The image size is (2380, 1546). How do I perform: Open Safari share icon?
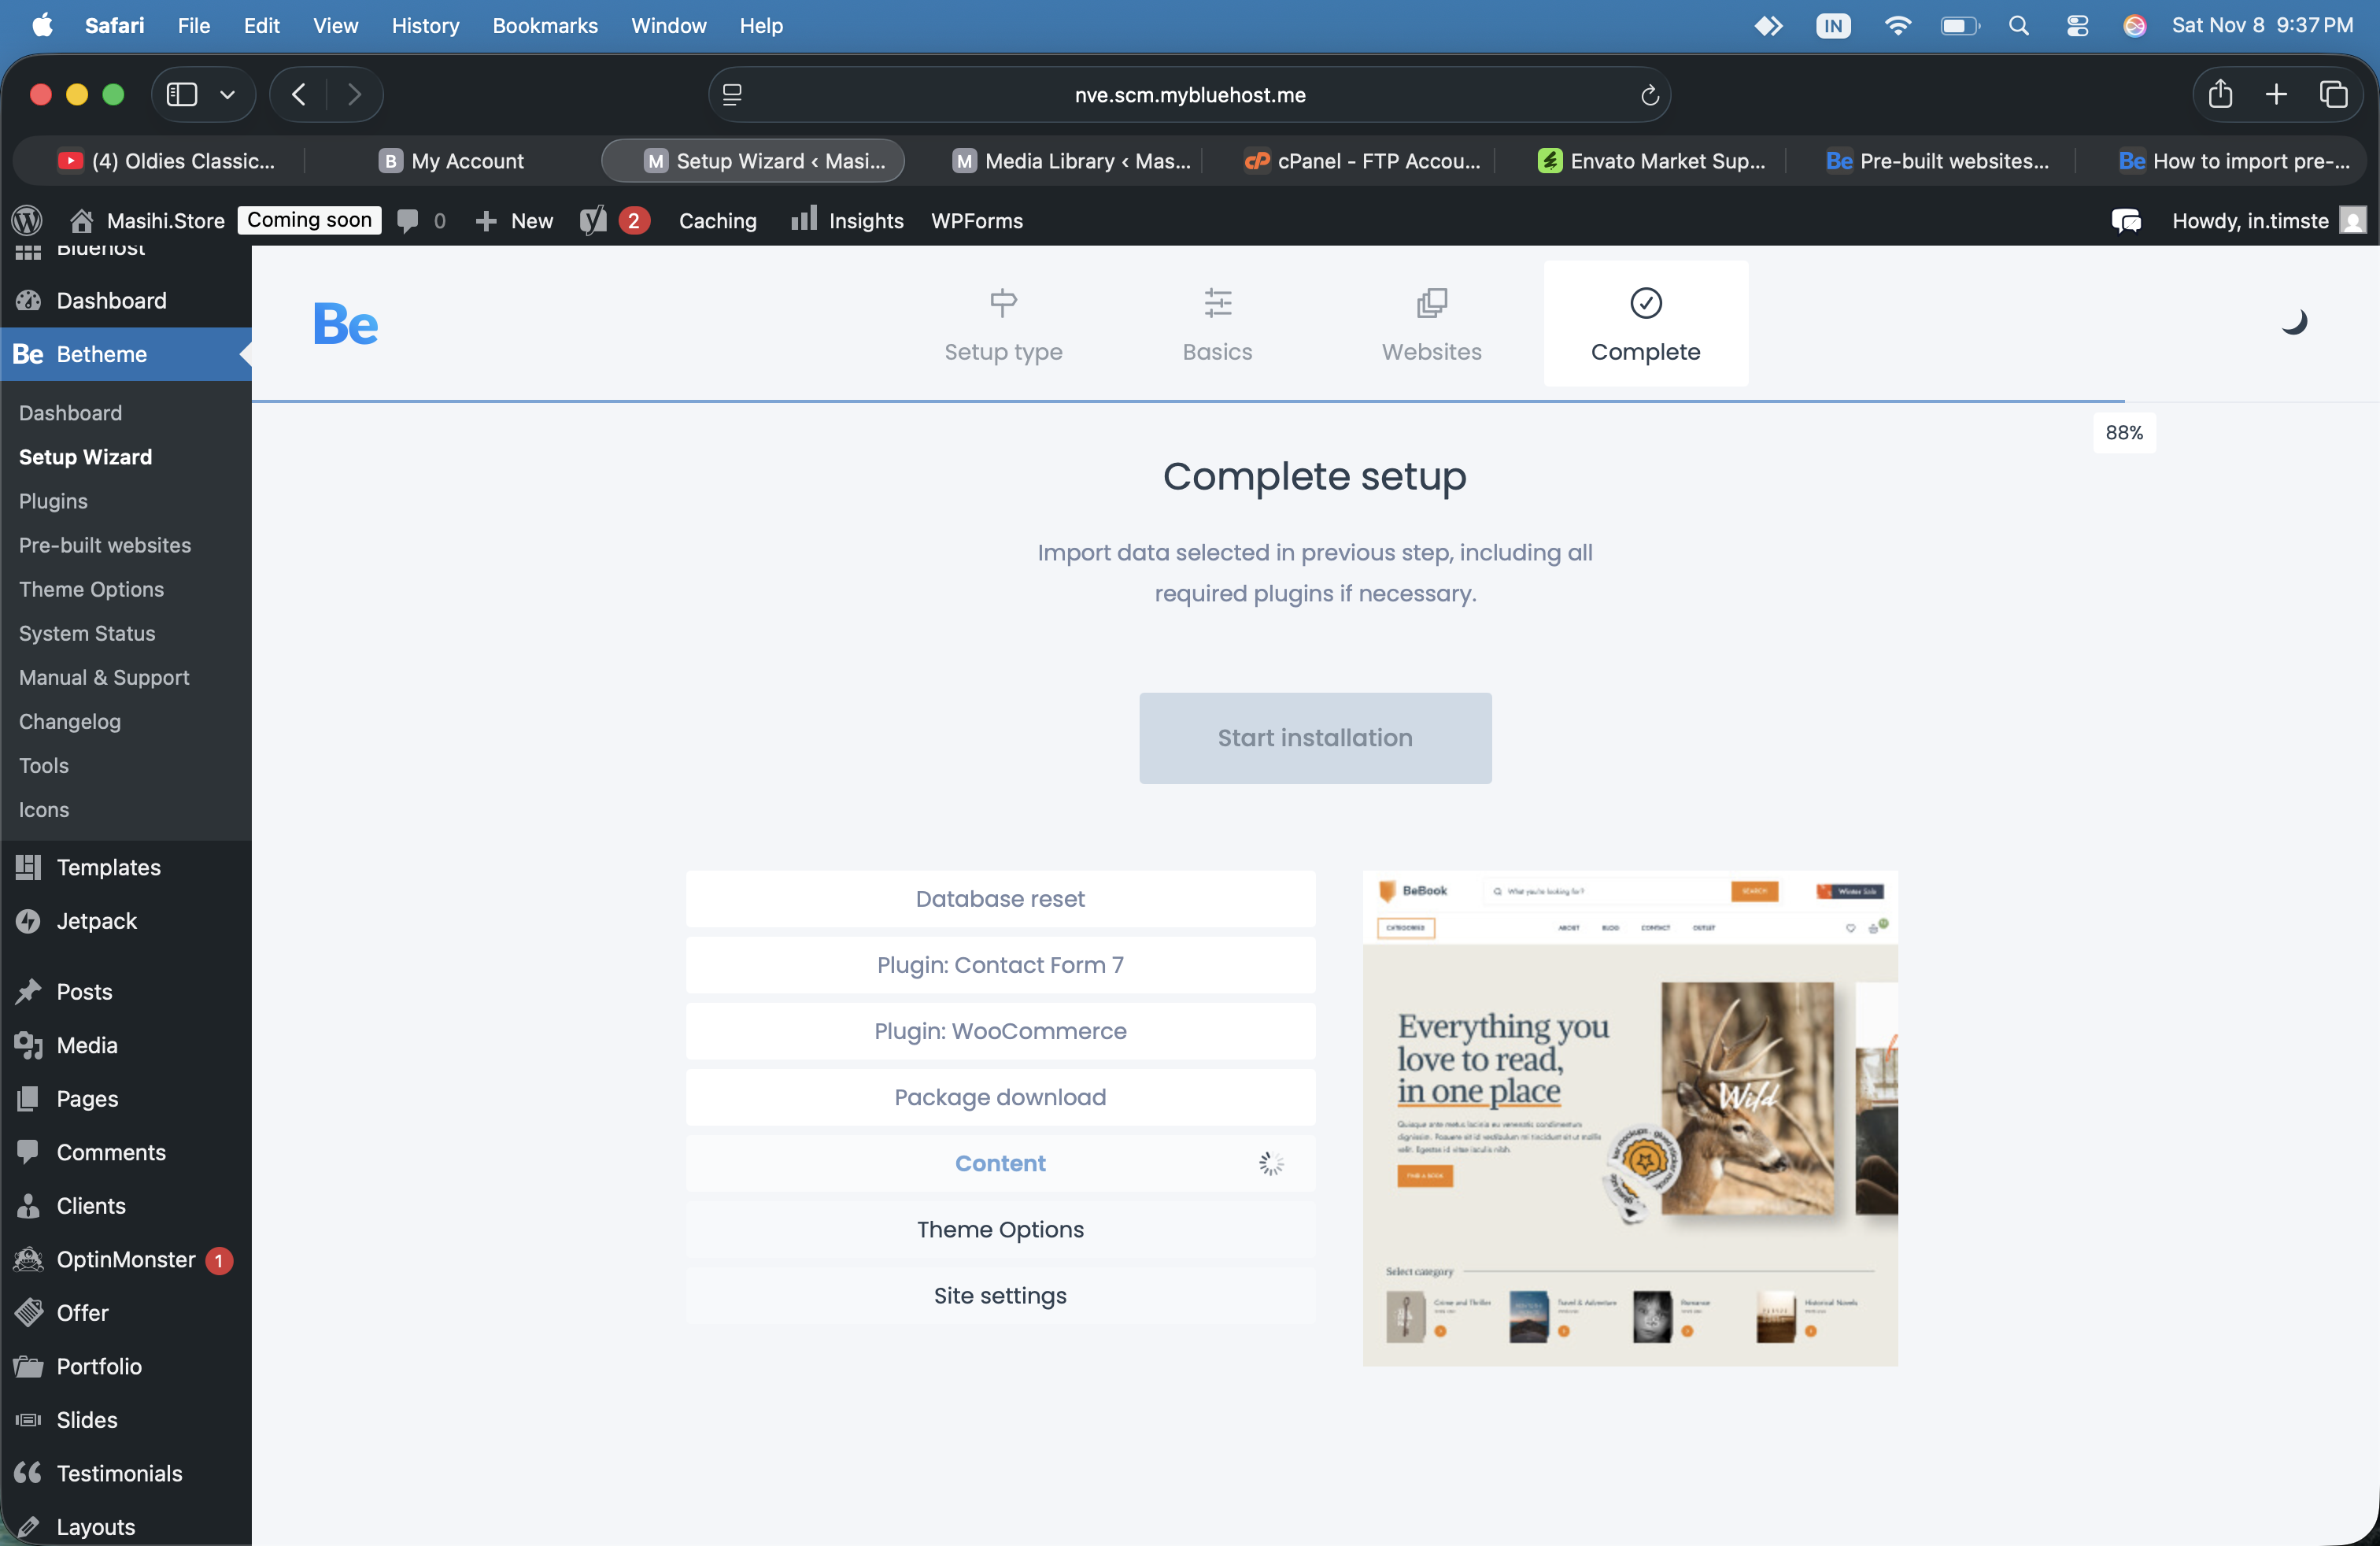pyautogui.click(x=2220, y=95)
